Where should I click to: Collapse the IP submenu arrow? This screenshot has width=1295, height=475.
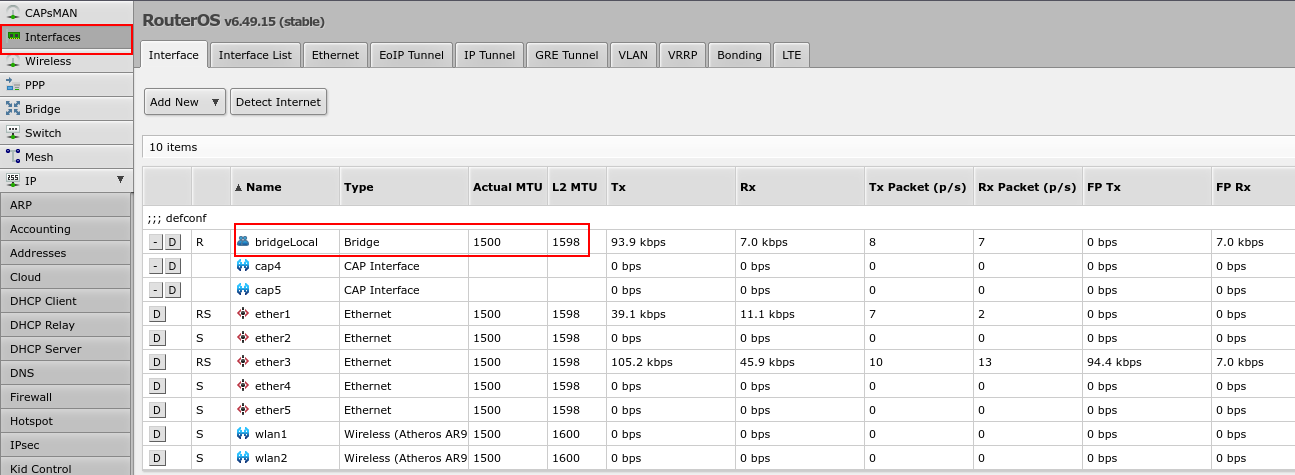(121, 180)
